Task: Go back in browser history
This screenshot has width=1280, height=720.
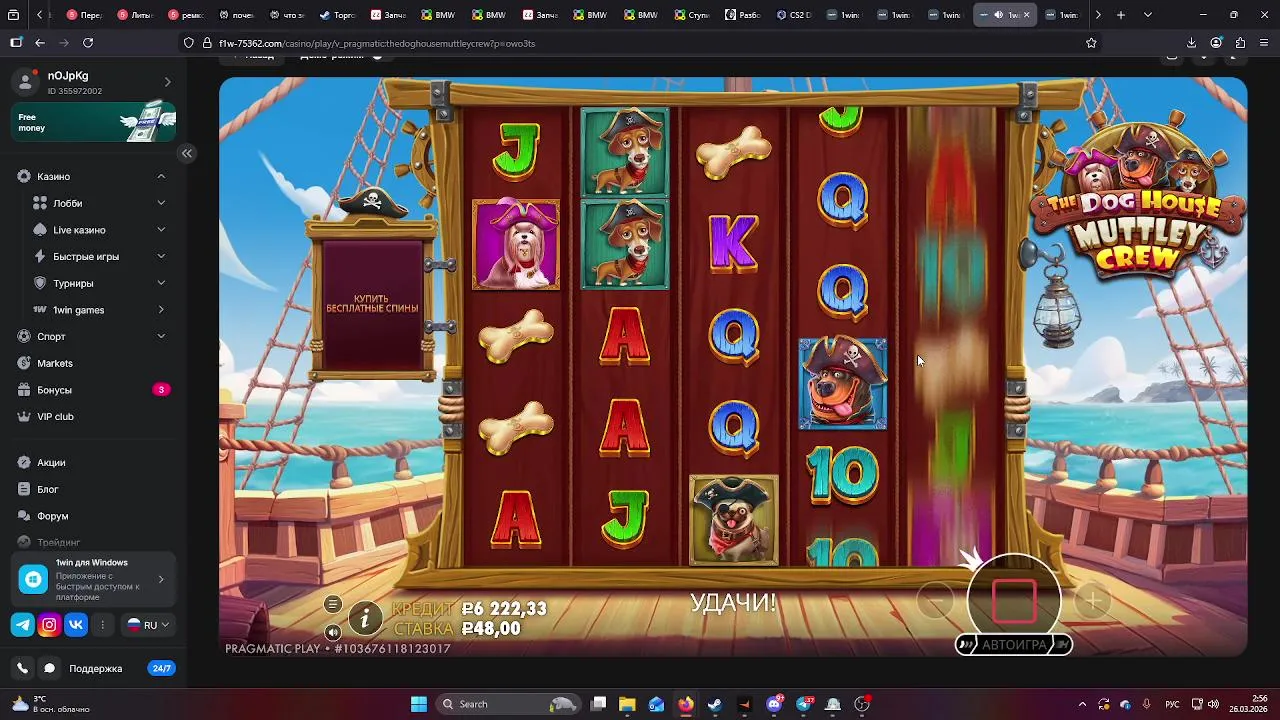Action: click(x=40, y=43)
